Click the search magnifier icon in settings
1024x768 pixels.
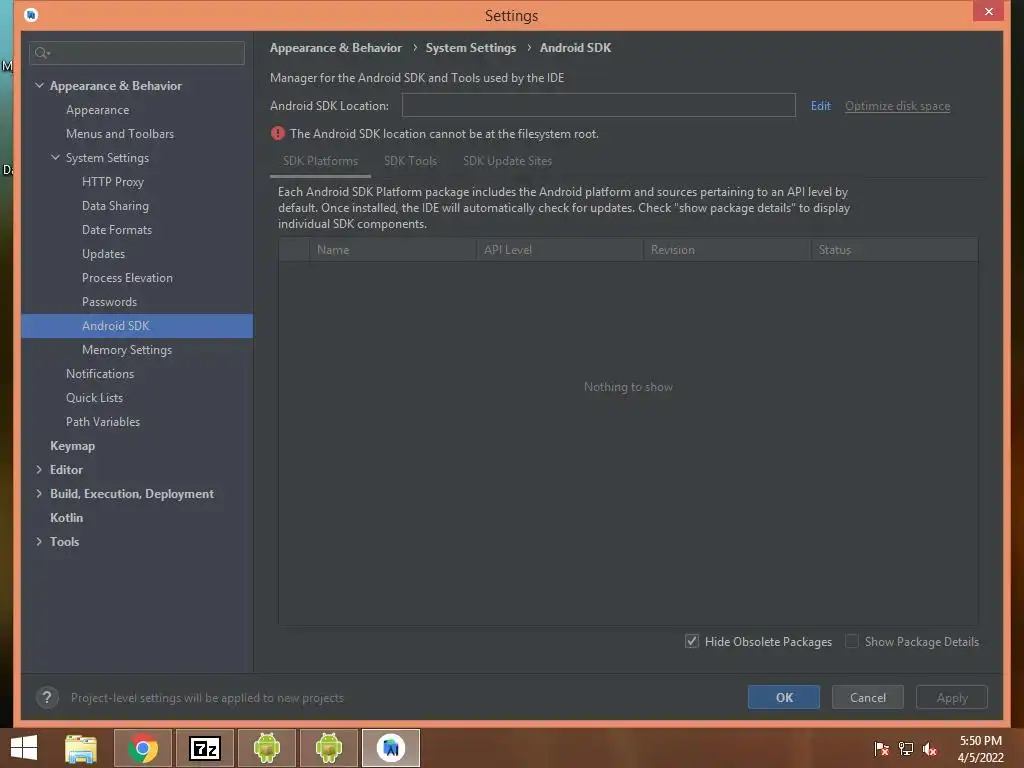(x=42, y=53)
